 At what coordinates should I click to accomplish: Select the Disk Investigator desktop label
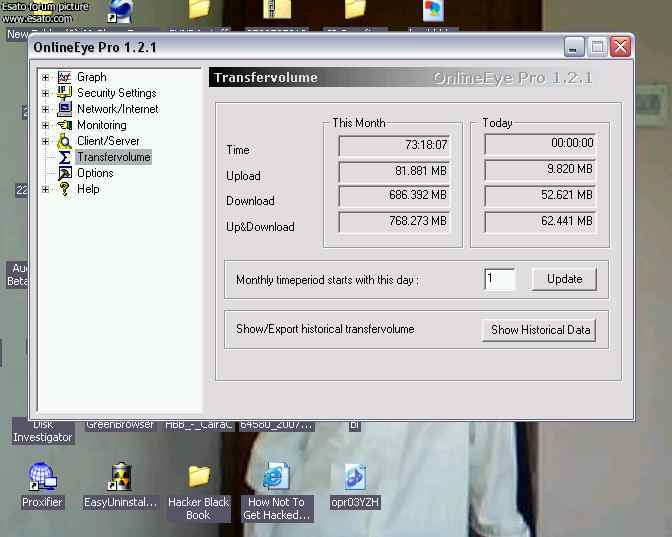coord(42,431)
